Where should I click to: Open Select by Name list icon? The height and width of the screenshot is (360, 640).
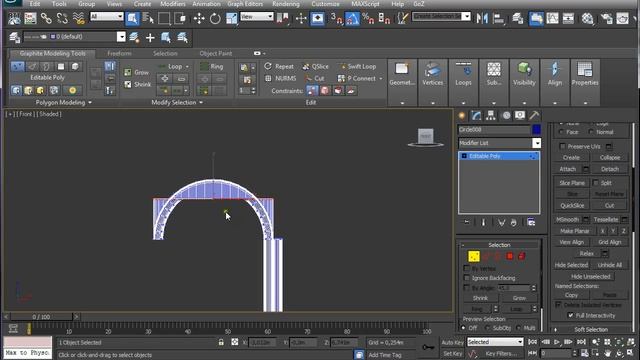148,18
